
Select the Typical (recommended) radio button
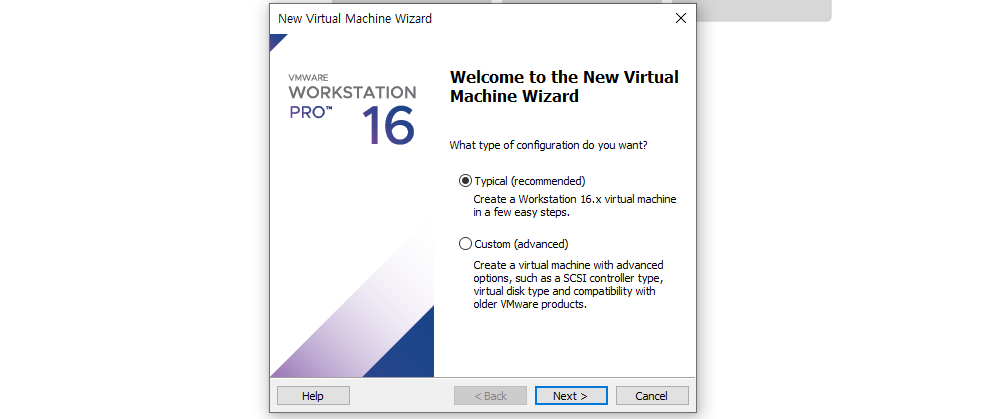465,181
